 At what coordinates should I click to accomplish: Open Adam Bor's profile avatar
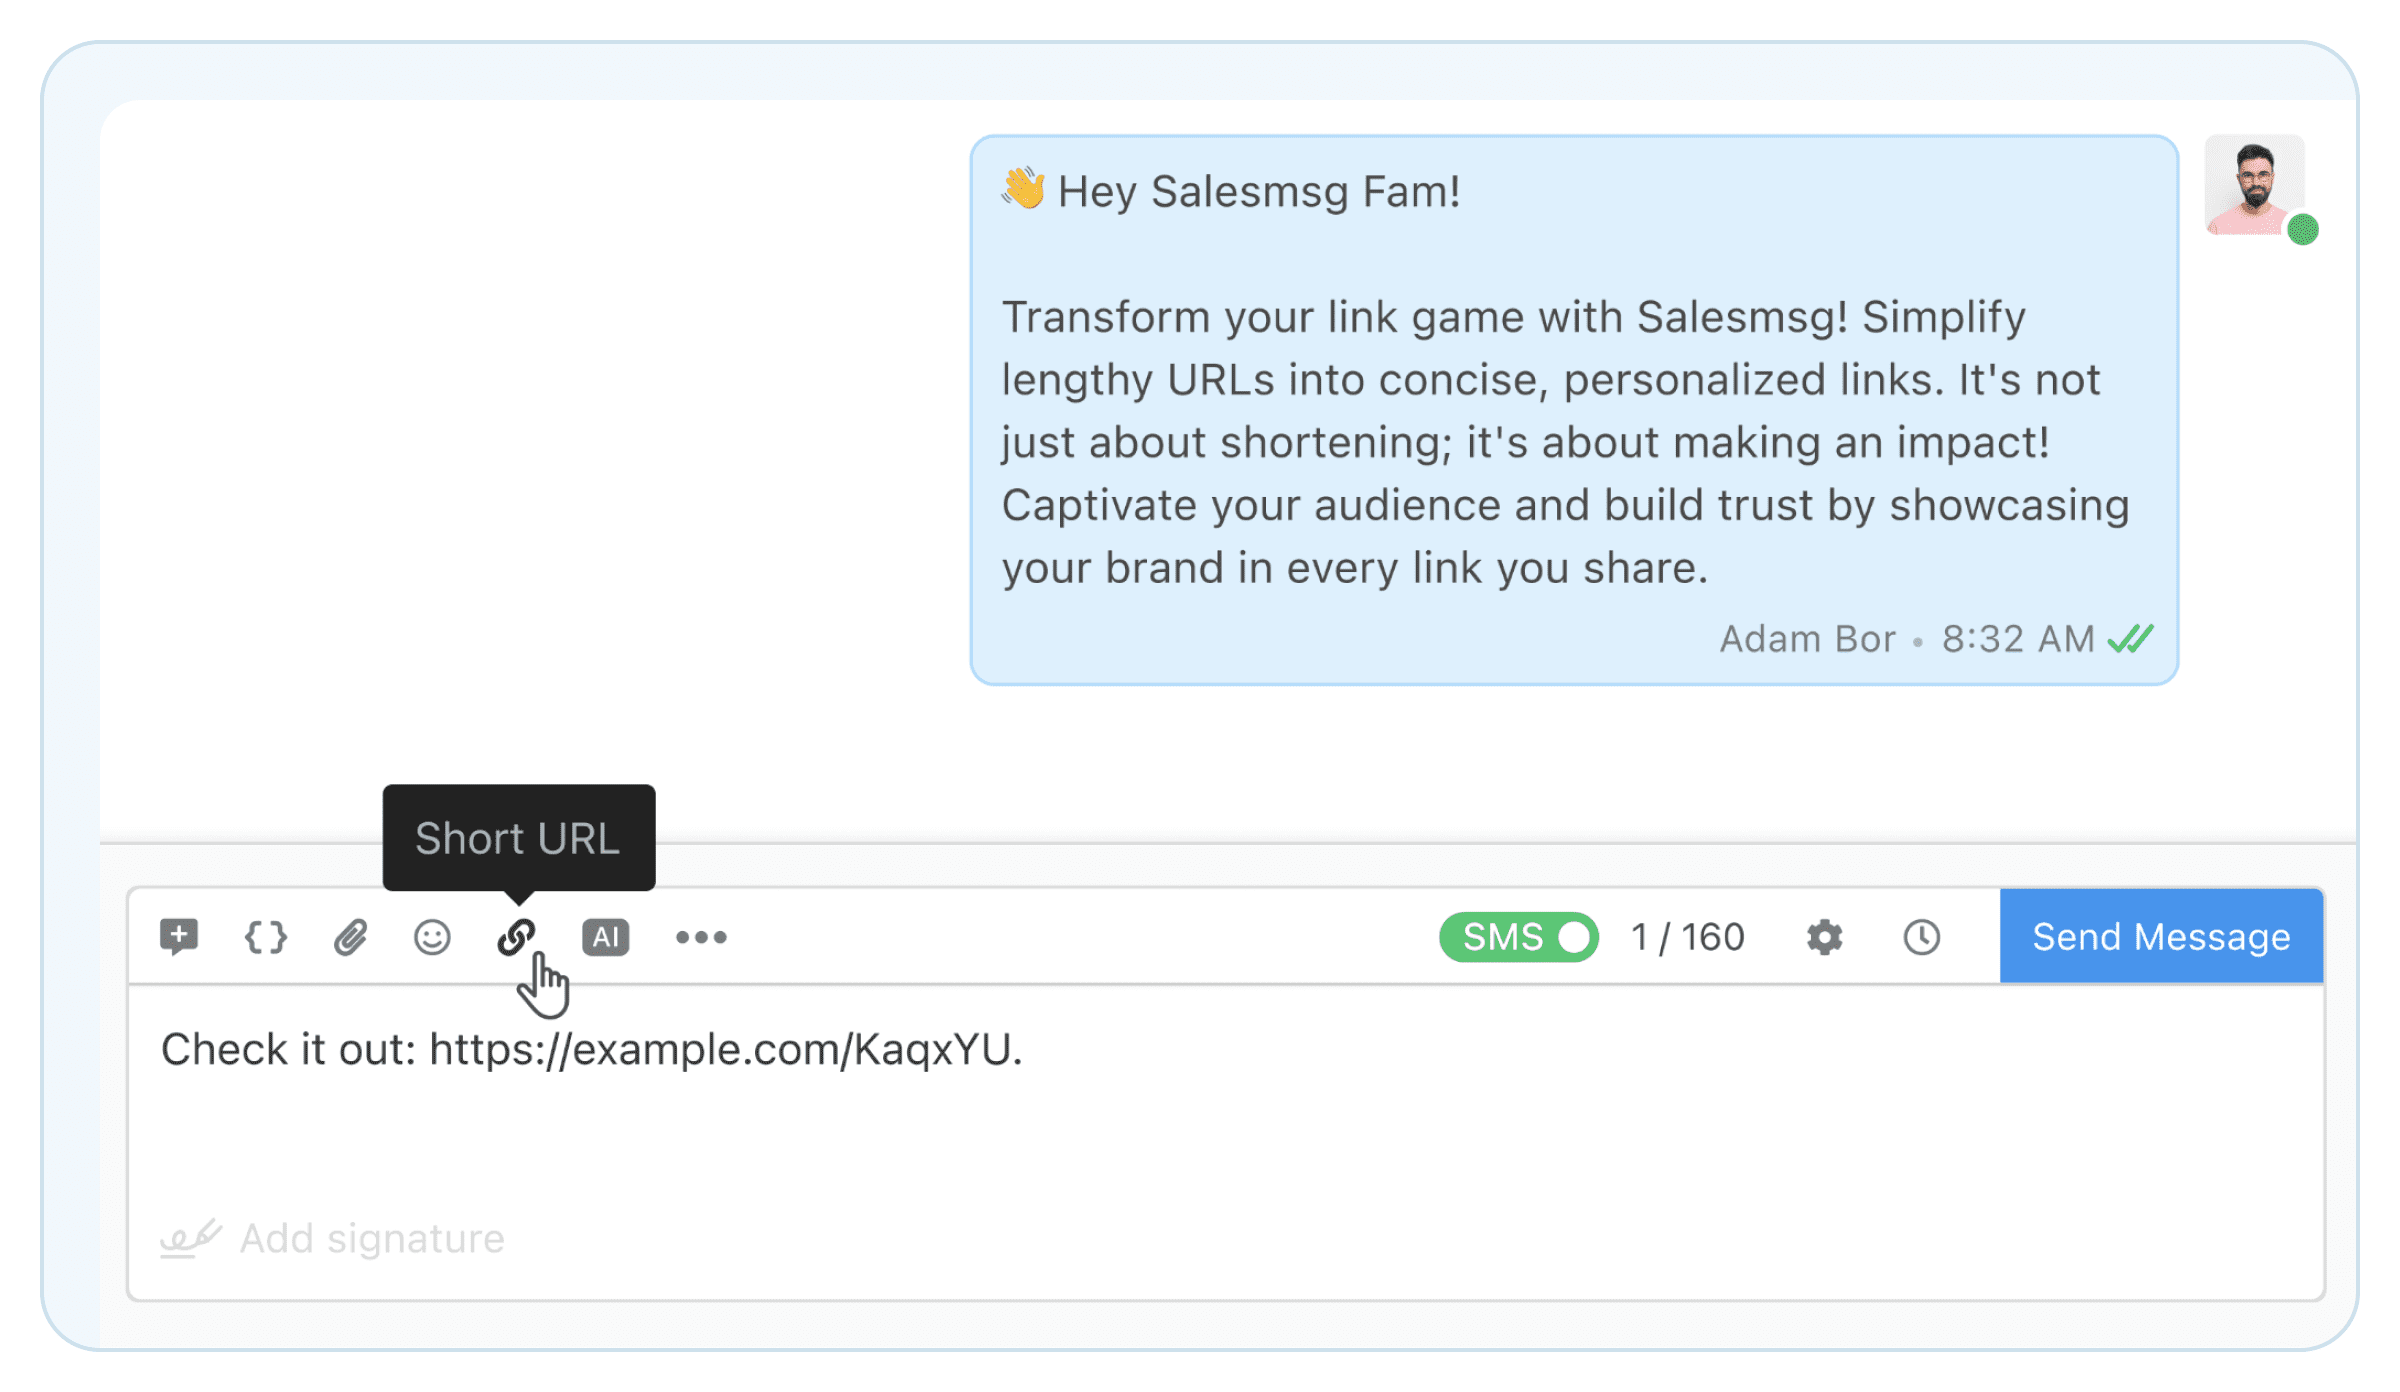(x=2255, y=185)
